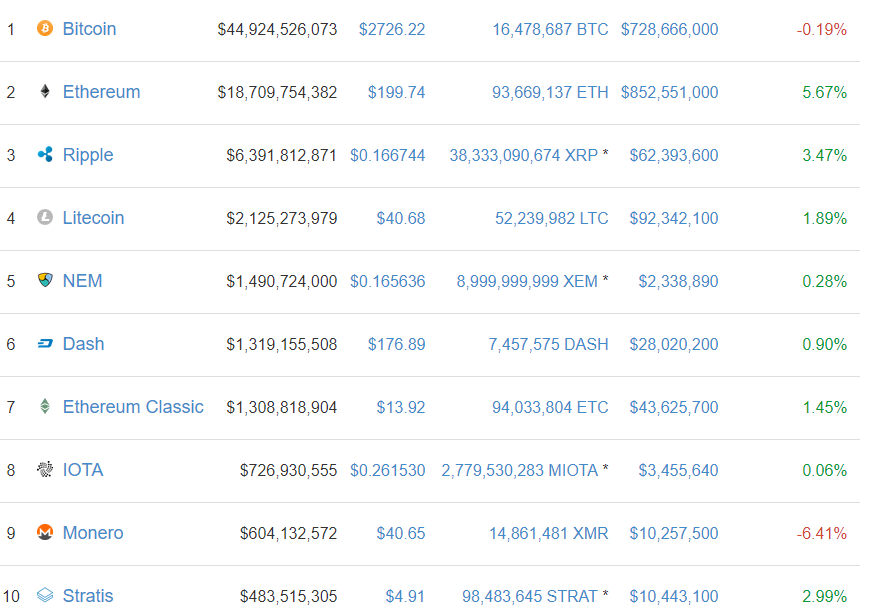The height and width of the screenshot is (616, 876).
Task: Click NEM price $0.165636
Action: point(387,281)
